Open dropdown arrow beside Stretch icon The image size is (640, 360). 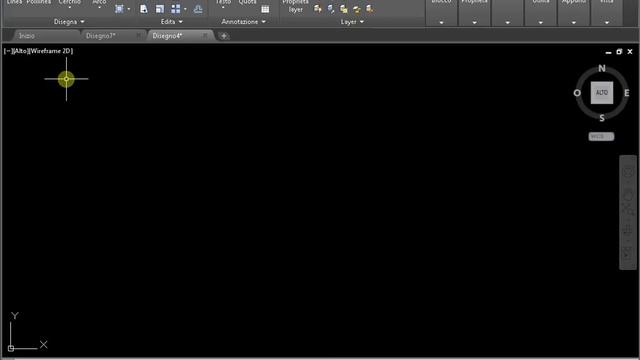[129, 9]
